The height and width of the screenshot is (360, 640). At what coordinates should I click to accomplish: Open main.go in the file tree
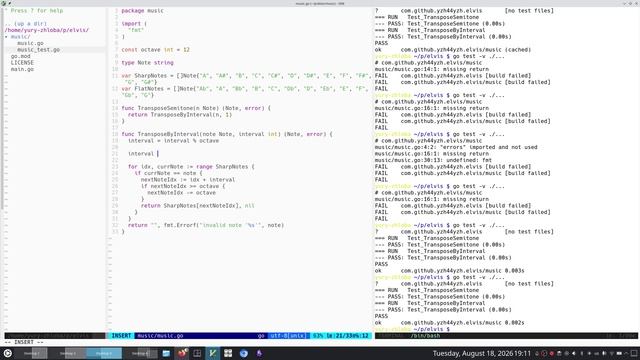point(22,69)
